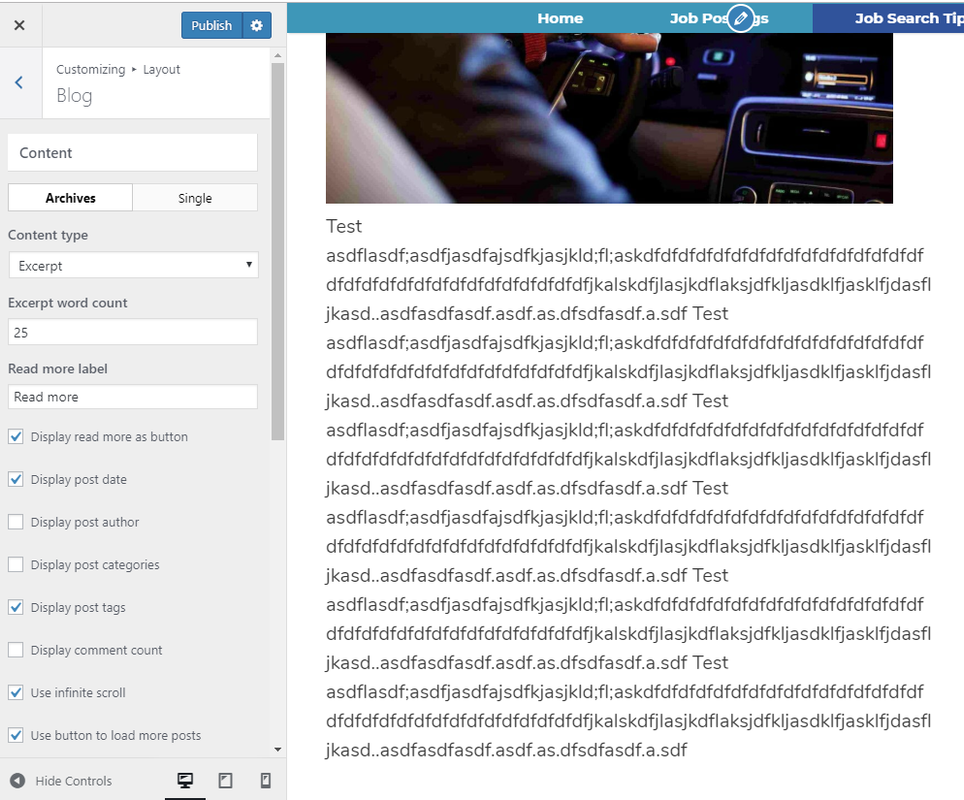This screenshot has width=964, height=800.
Task: Switch to tablet preview device icon
Action: (x=226, y=780)
